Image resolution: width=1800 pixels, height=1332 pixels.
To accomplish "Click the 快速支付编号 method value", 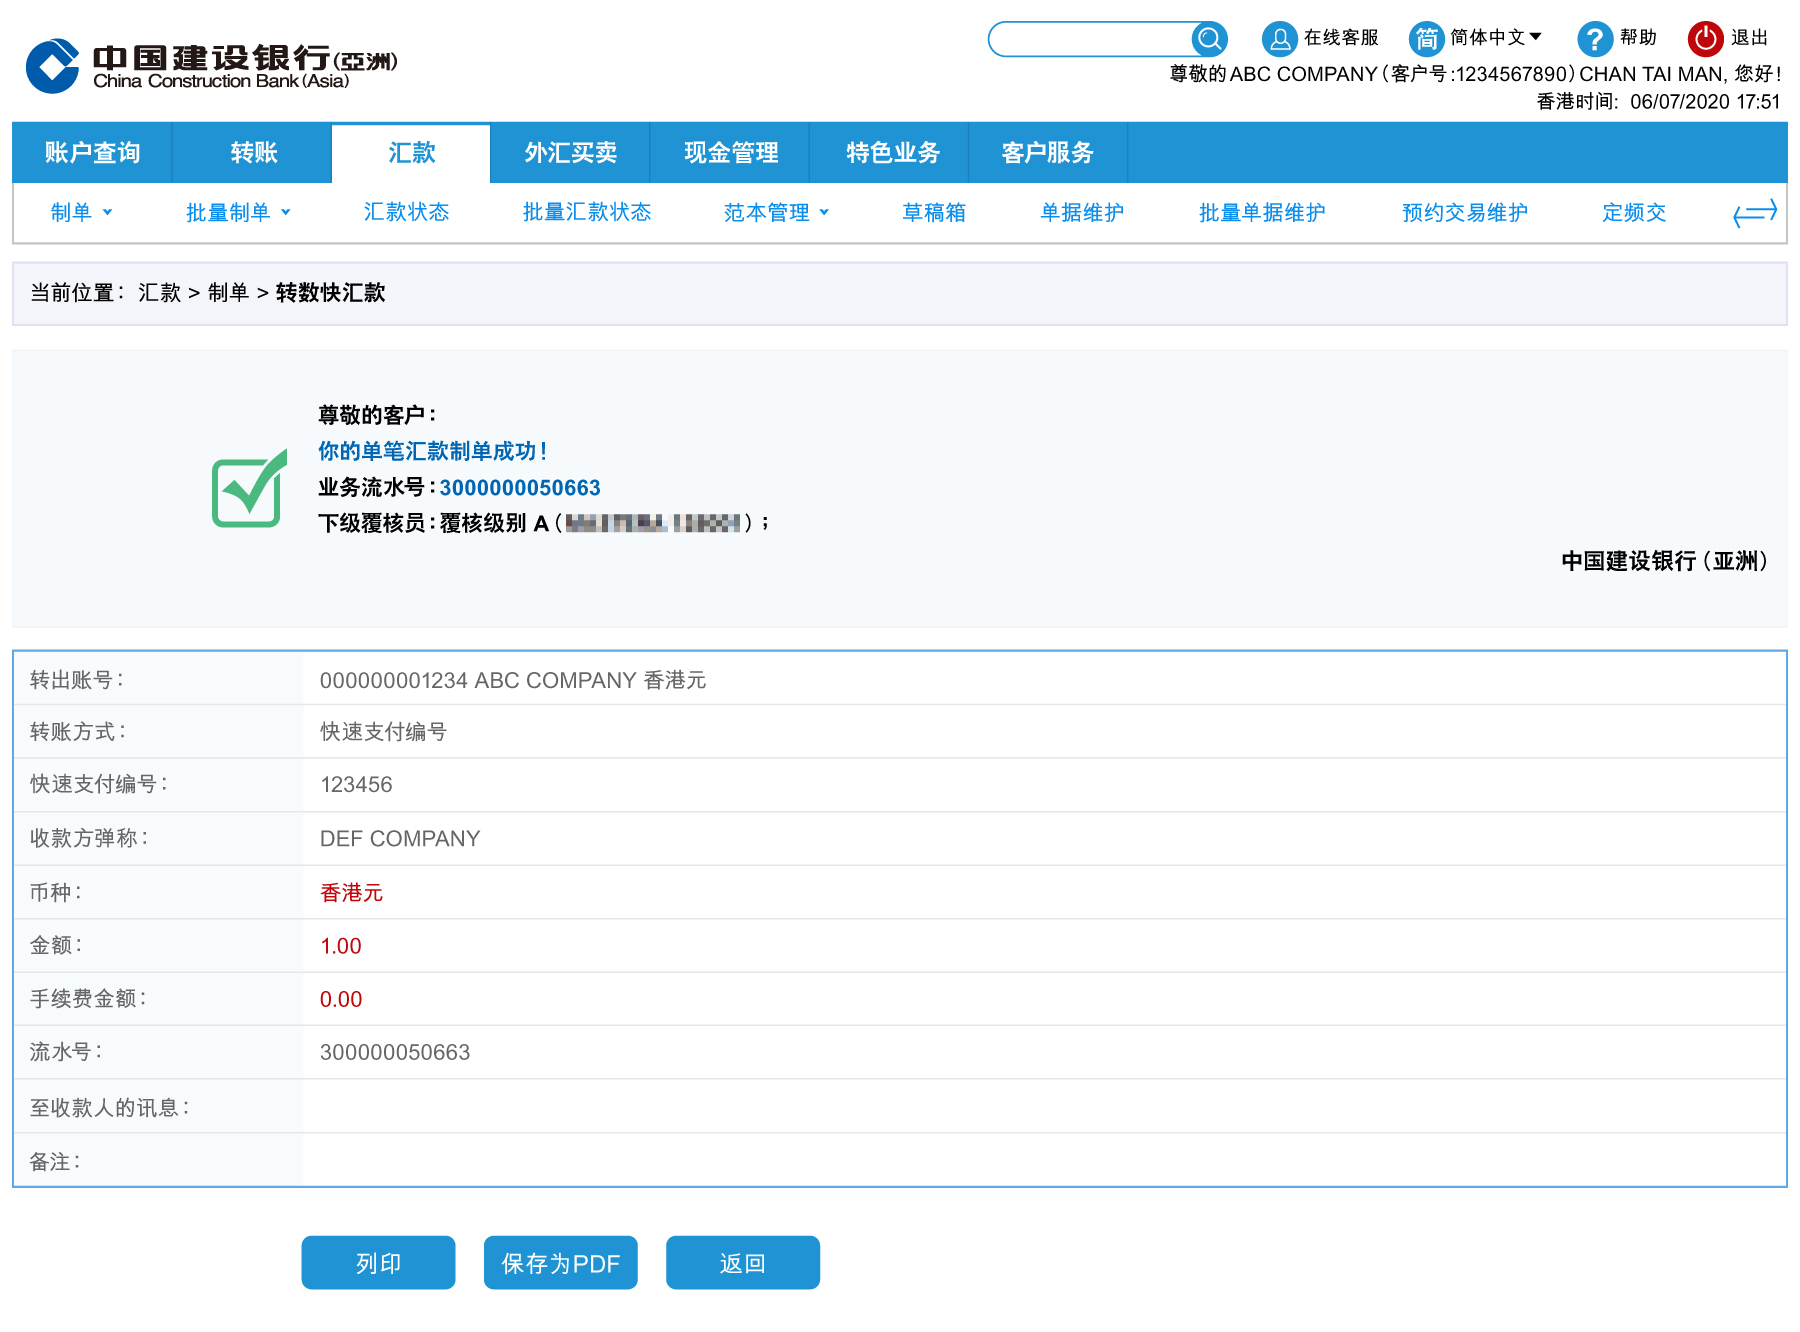I will pos(383,732).
